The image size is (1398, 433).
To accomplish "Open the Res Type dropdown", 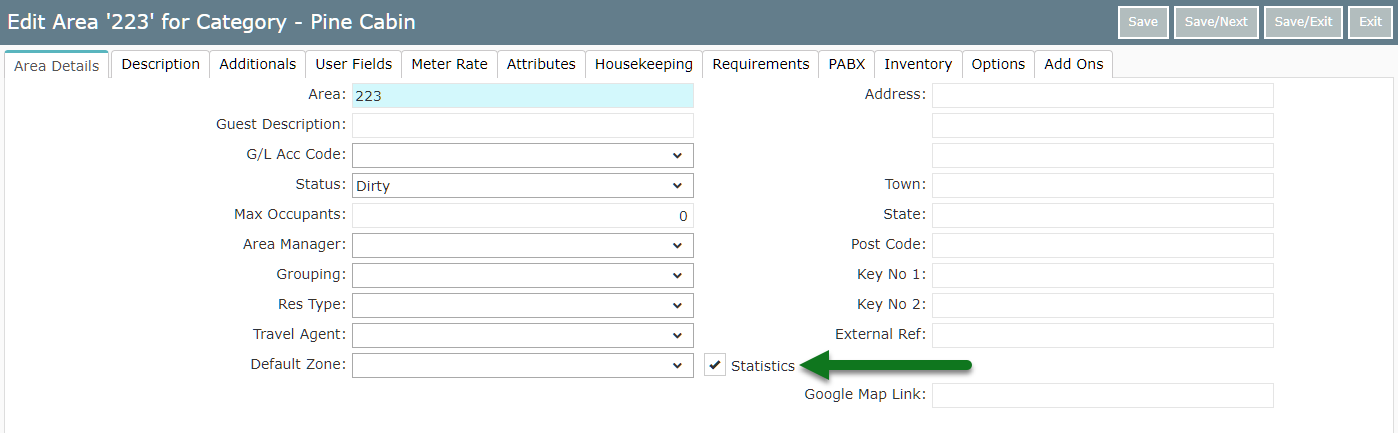I will tap(522, 305).
